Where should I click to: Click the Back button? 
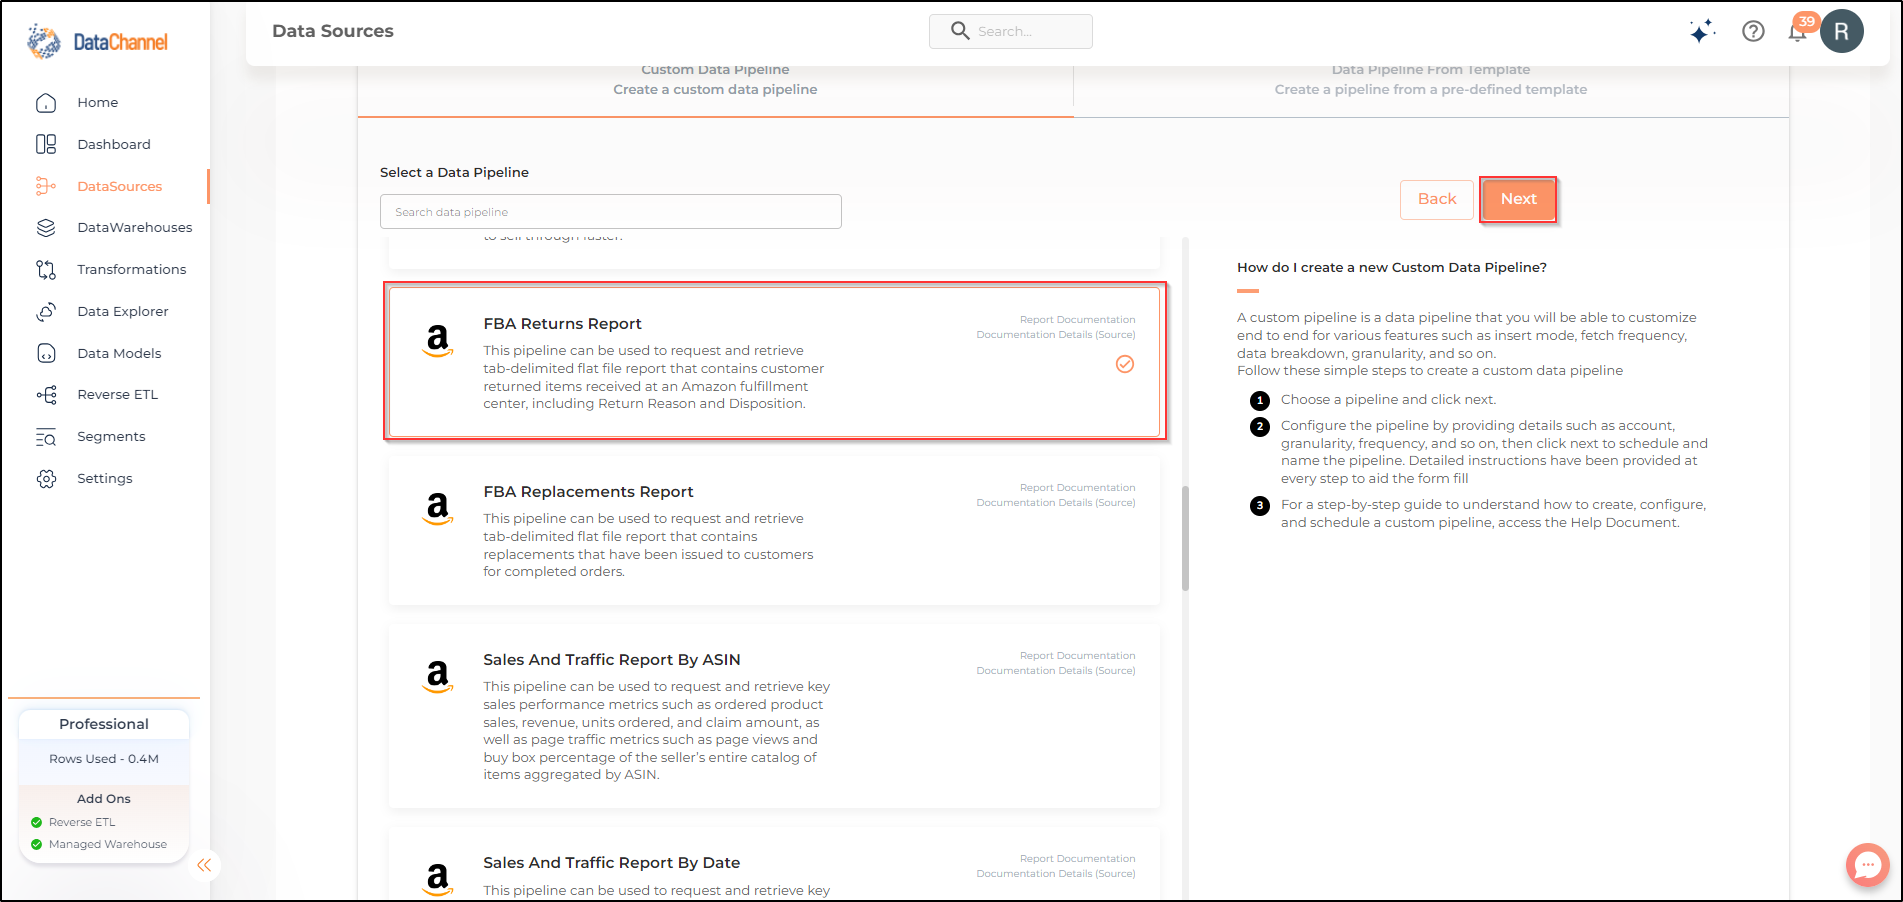1437,199
